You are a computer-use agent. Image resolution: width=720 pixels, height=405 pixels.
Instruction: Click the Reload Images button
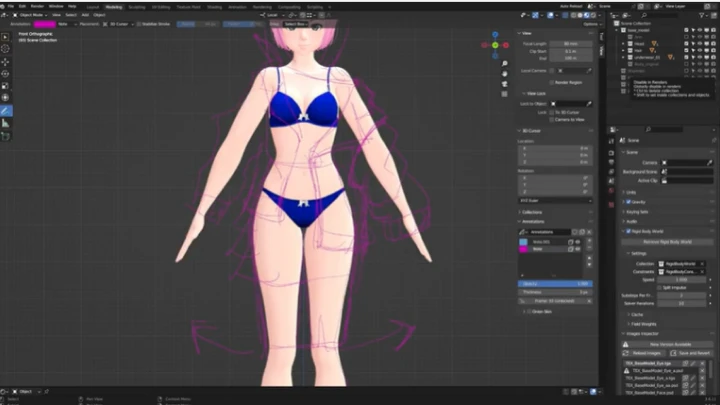coord(643,353)
